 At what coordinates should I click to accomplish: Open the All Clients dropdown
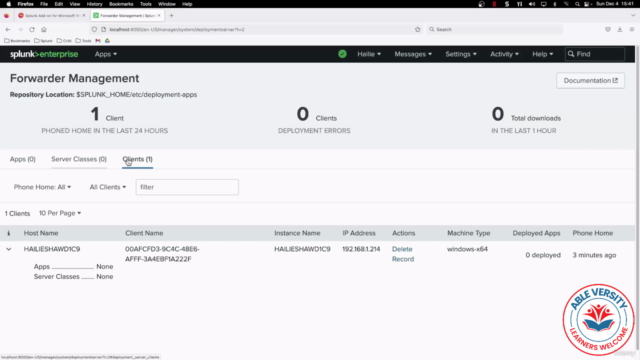tap(108, 187)
